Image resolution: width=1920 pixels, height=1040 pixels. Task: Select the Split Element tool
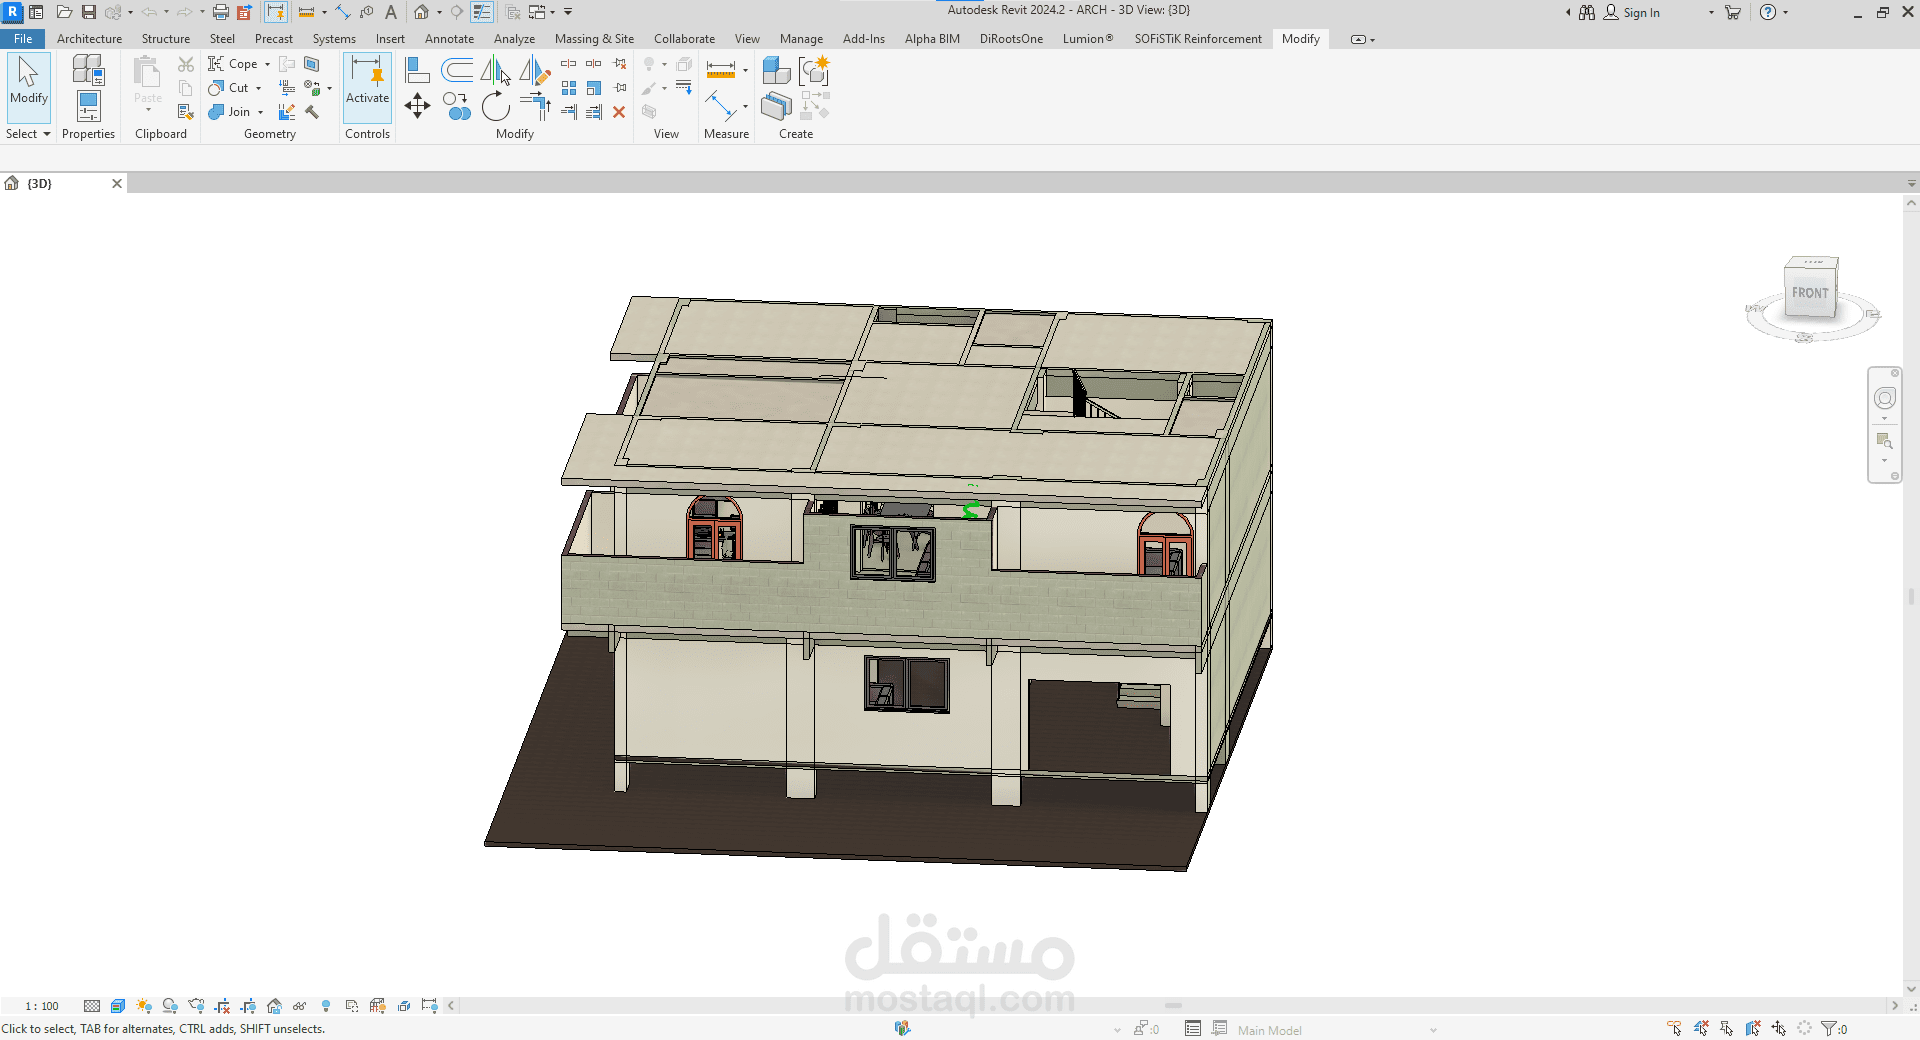(x=569, y=64)
